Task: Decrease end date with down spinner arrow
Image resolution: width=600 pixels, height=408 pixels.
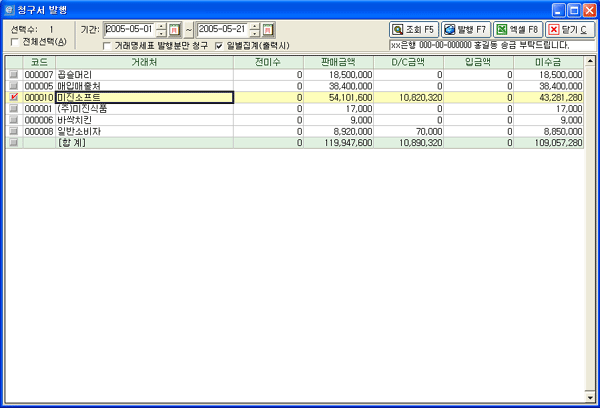Action: tap(255, 33)
